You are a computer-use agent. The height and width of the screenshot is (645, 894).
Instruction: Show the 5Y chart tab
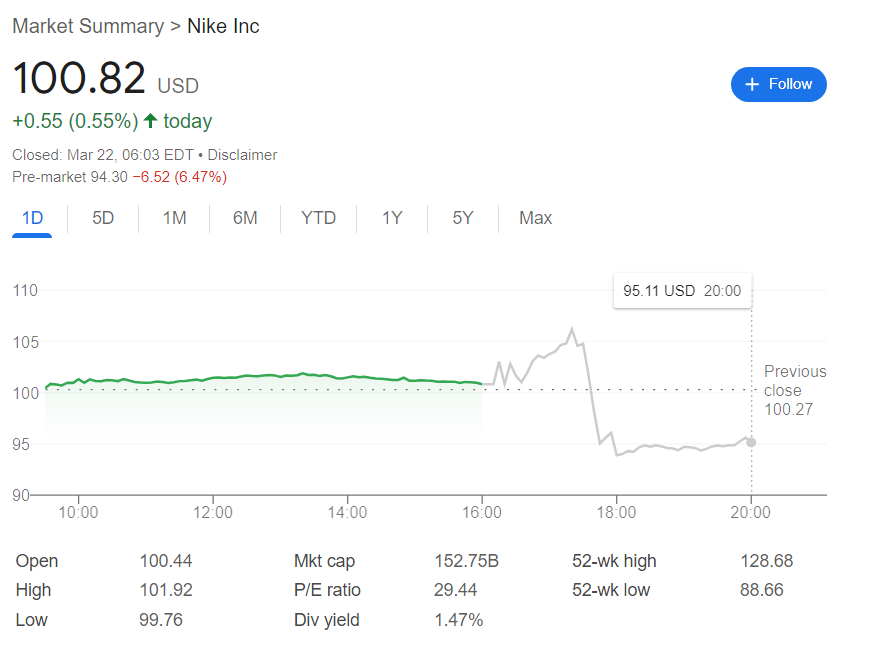click(x=463, y=218)
